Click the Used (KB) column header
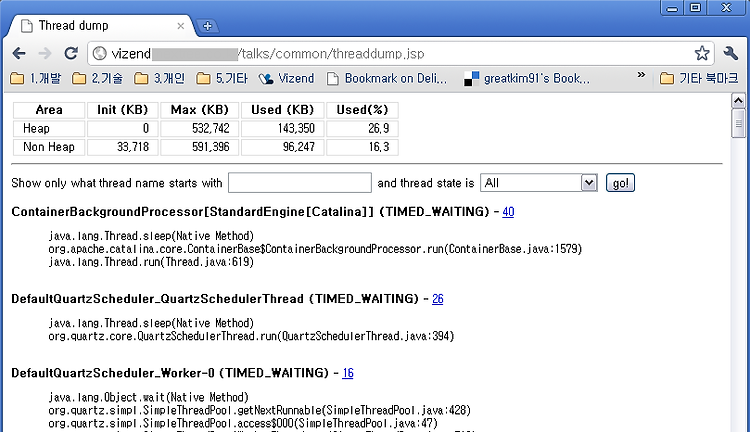The height and width of the screenshot is (432, 750). [282, 110]
